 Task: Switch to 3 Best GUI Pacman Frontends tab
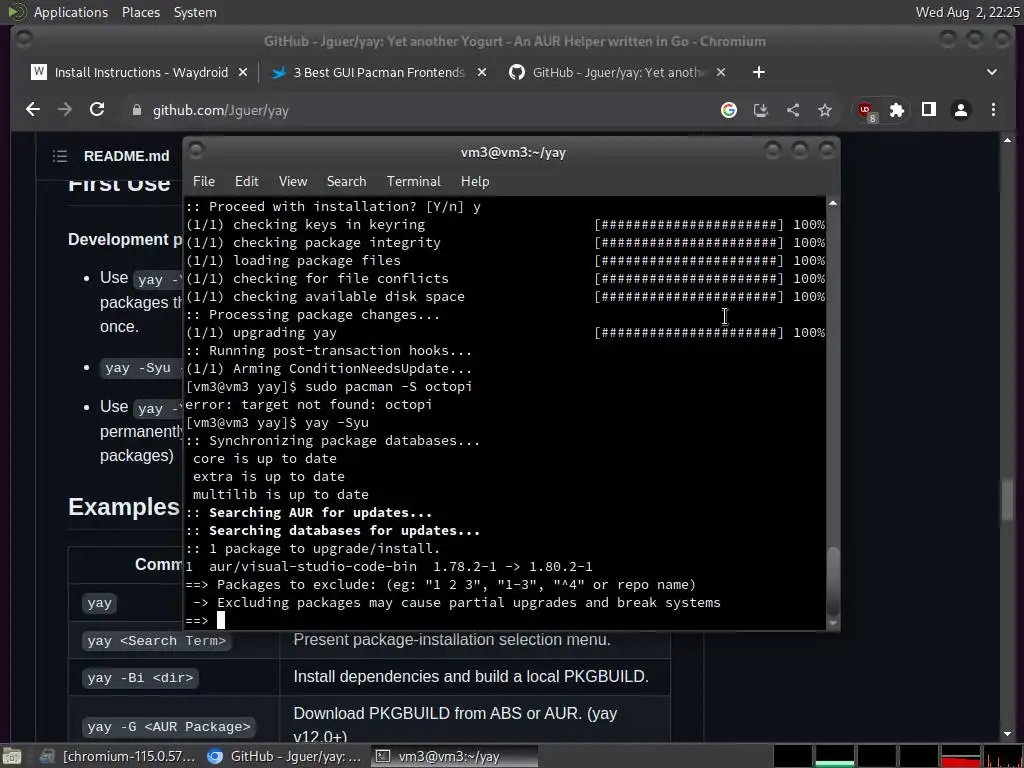click(379, 72)
